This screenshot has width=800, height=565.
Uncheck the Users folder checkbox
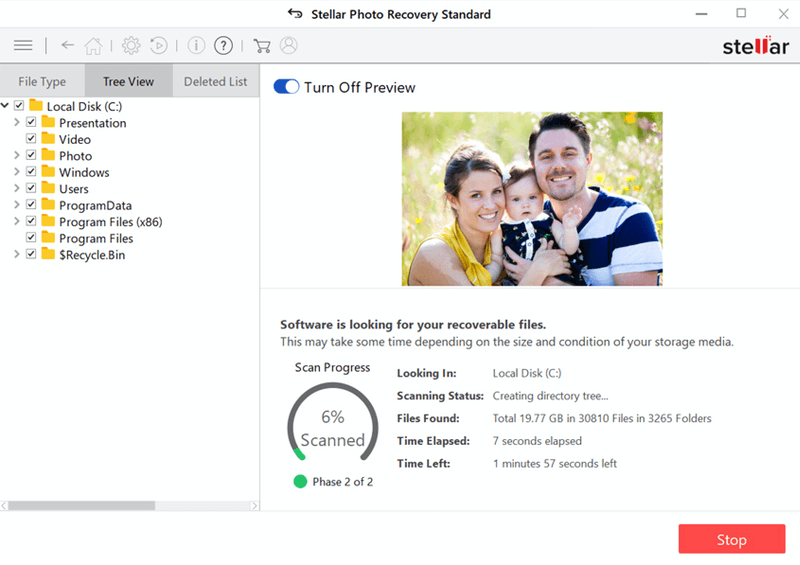tap(31, 188)
